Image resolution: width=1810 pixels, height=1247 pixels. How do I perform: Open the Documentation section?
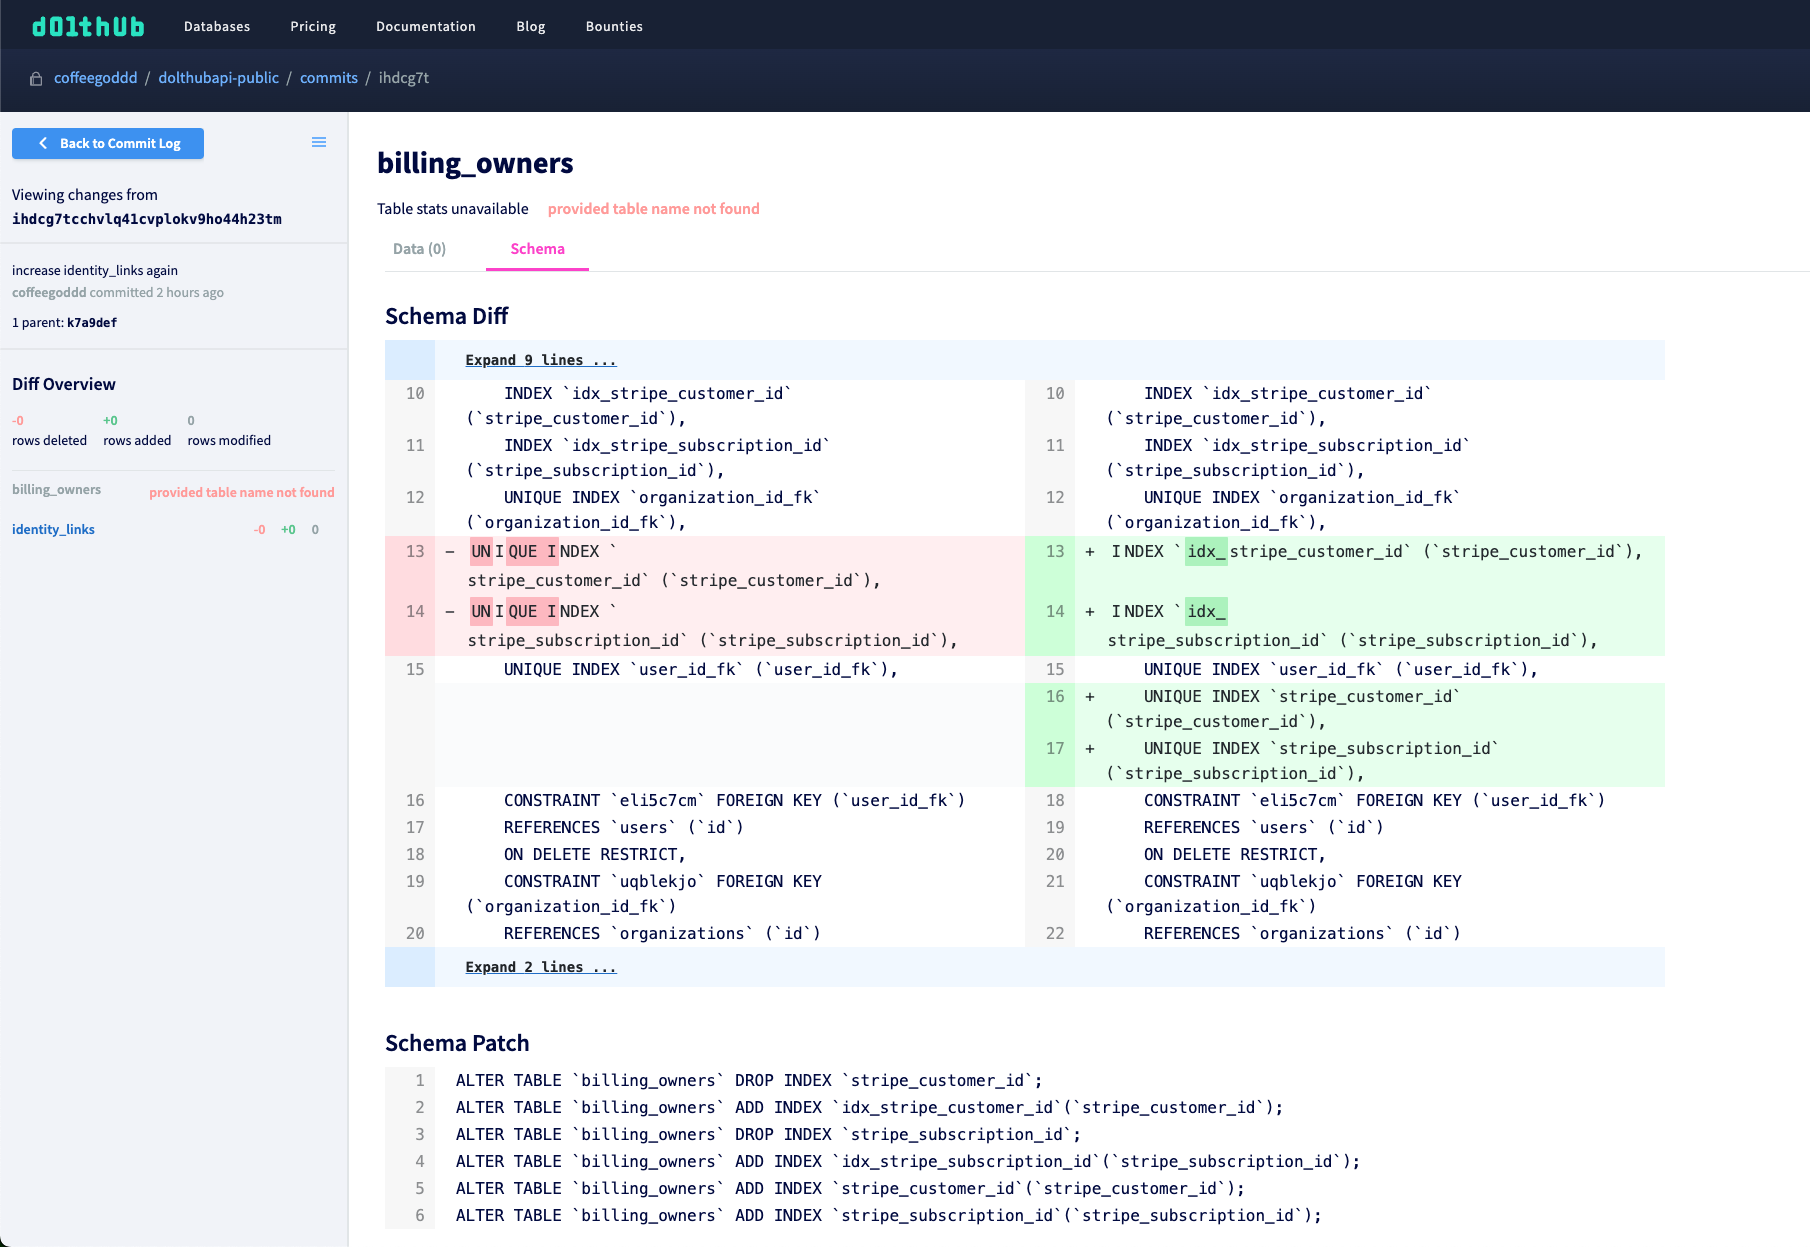425,26
